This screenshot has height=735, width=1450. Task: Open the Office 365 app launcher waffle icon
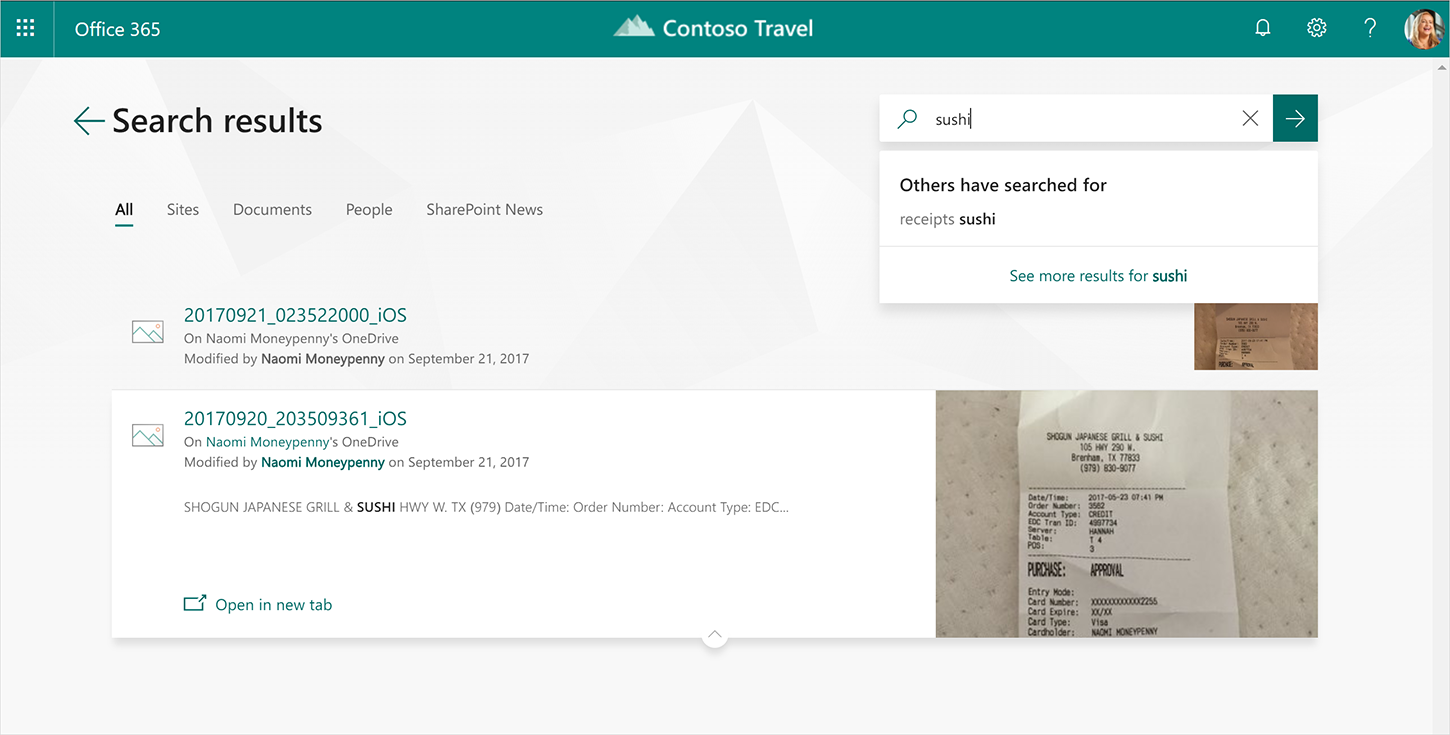coord(24,27)
